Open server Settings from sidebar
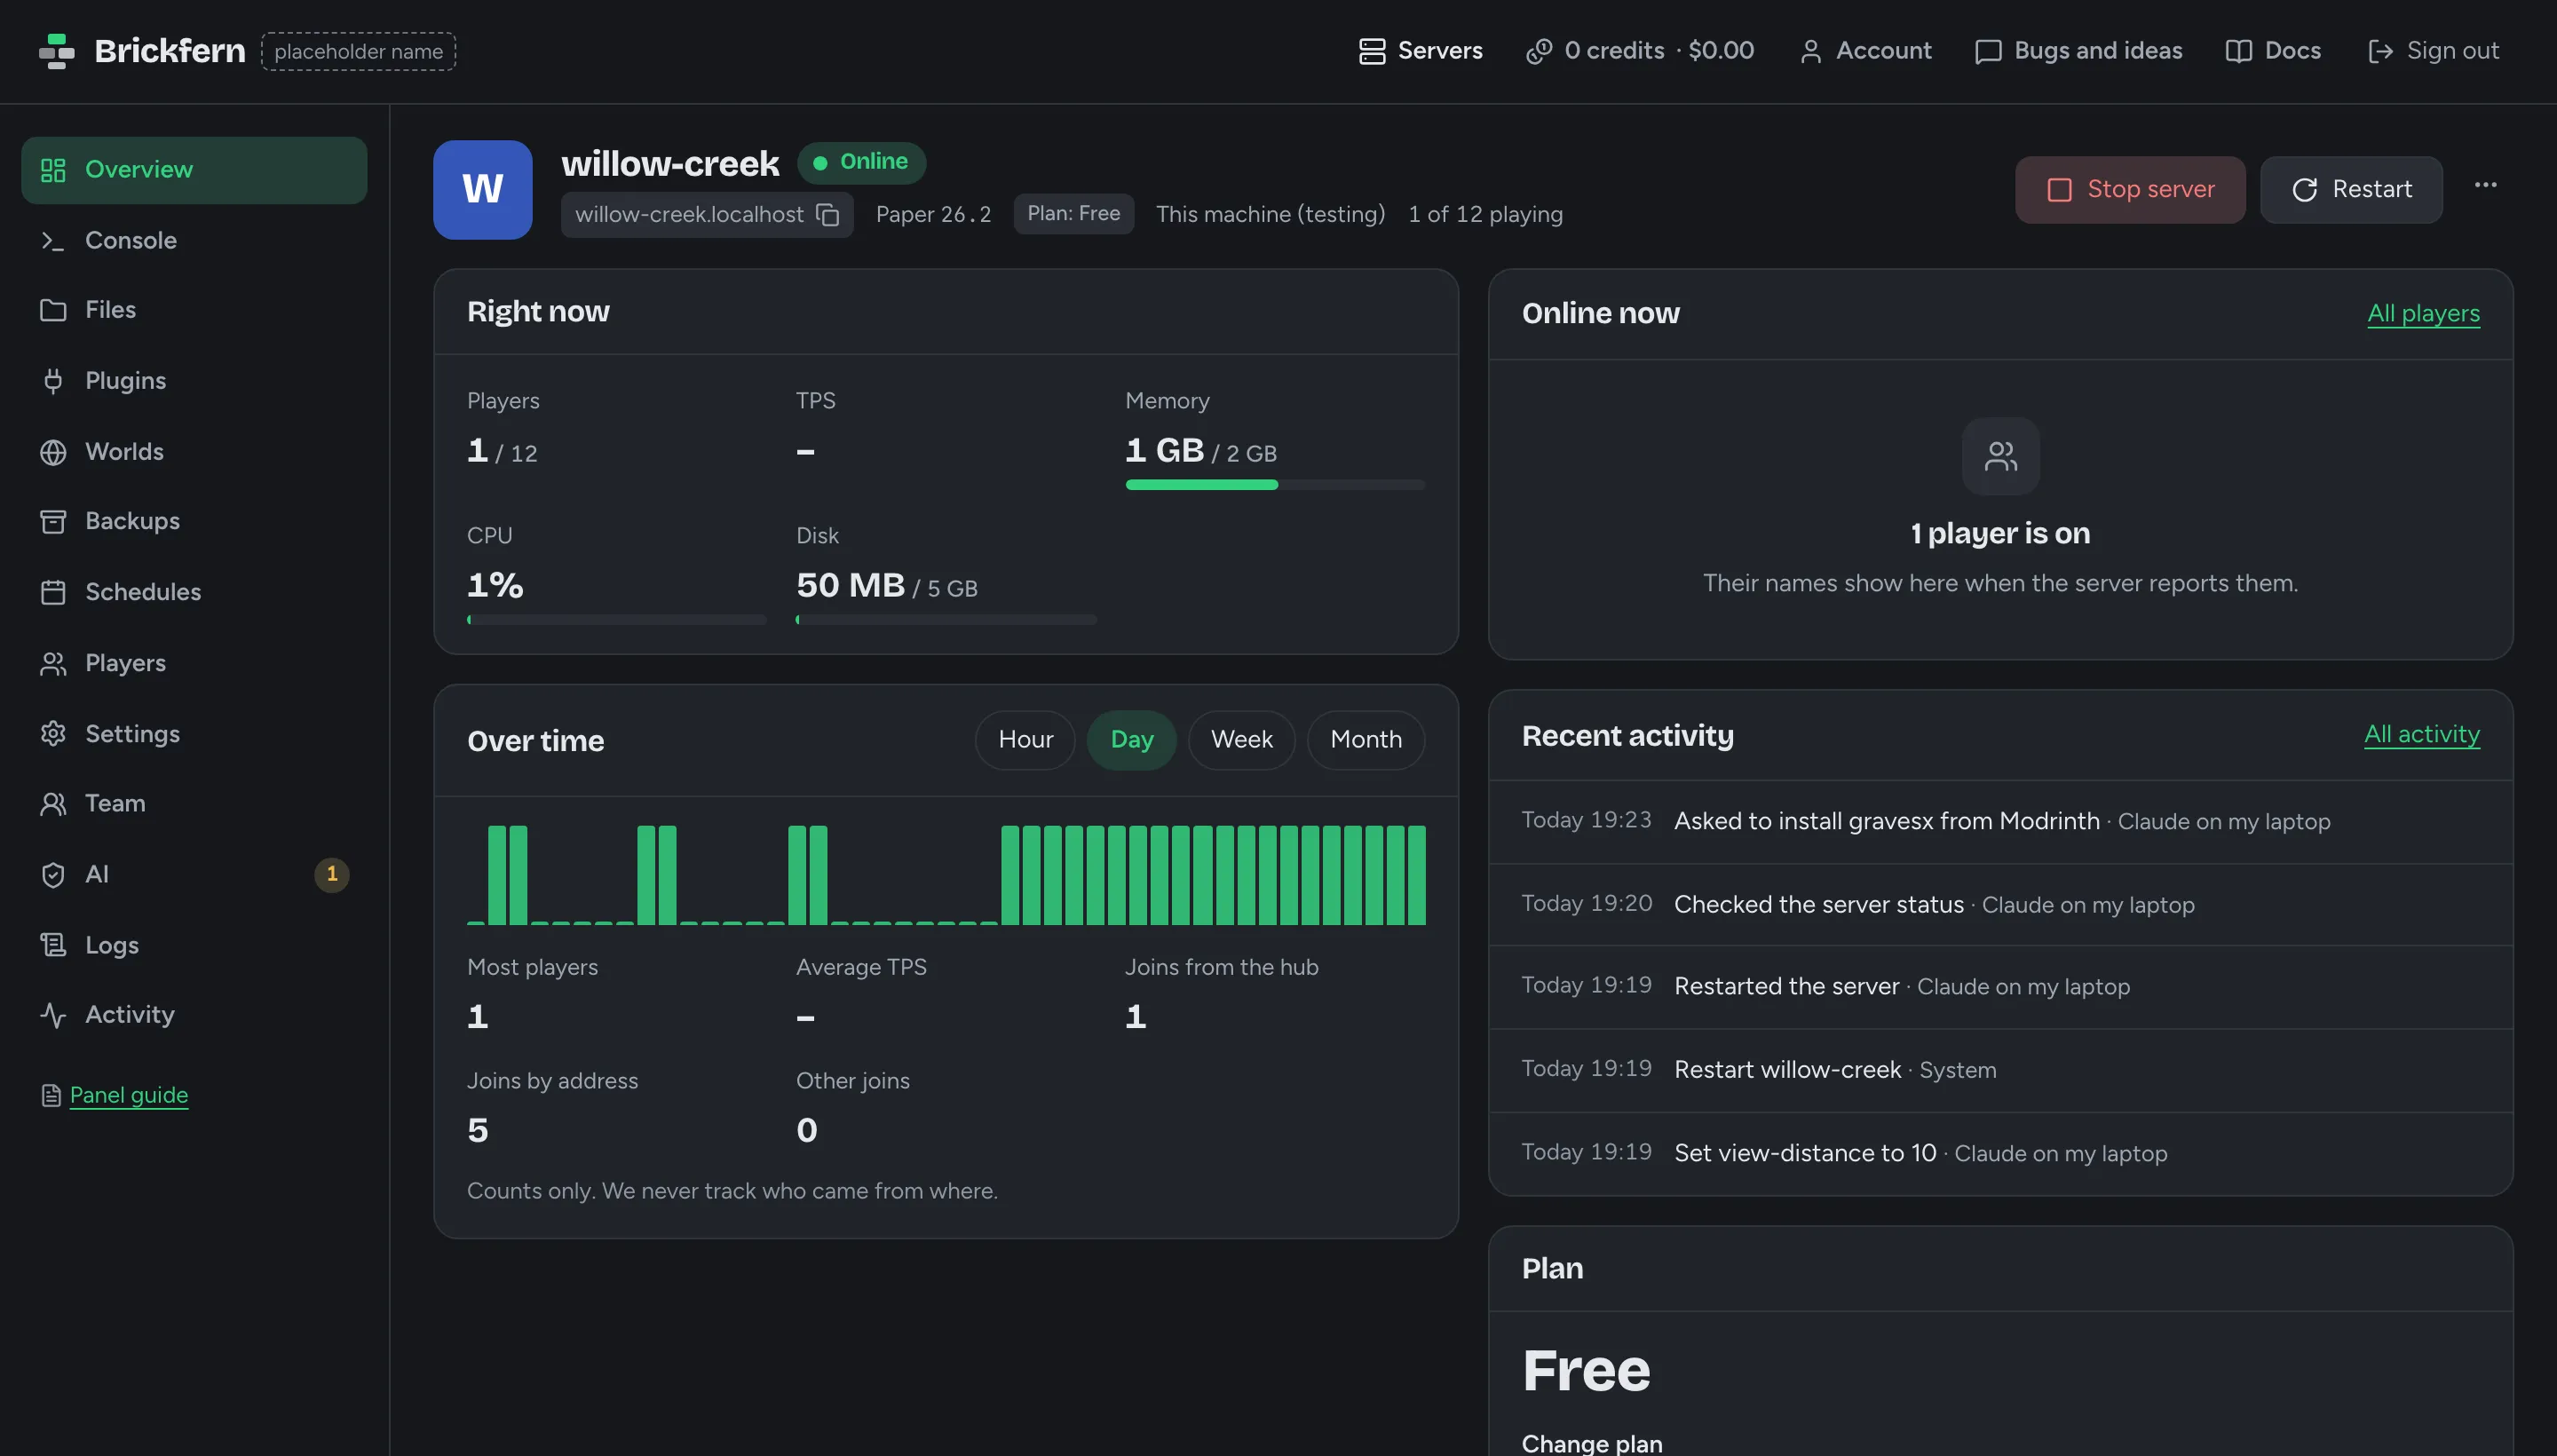The width and height of the screenshot is (2557, 1456). click(x=194, y=734)
